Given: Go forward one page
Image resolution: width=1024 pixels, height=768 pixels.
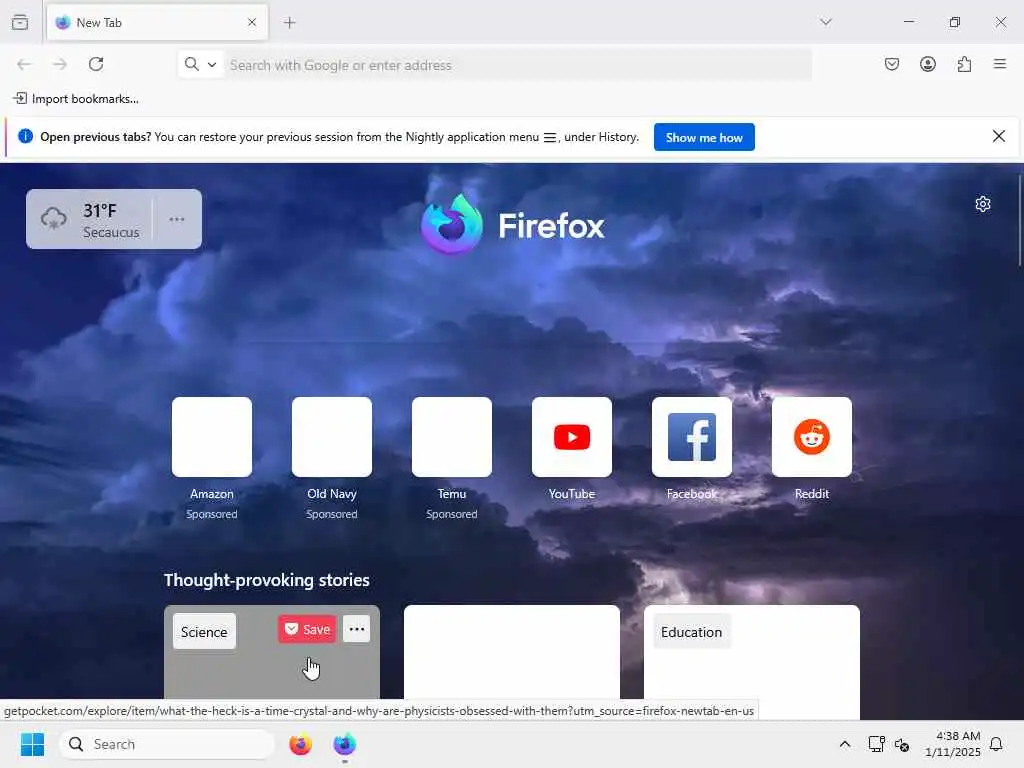Looking at the screenshot, I should coord(60,64).
